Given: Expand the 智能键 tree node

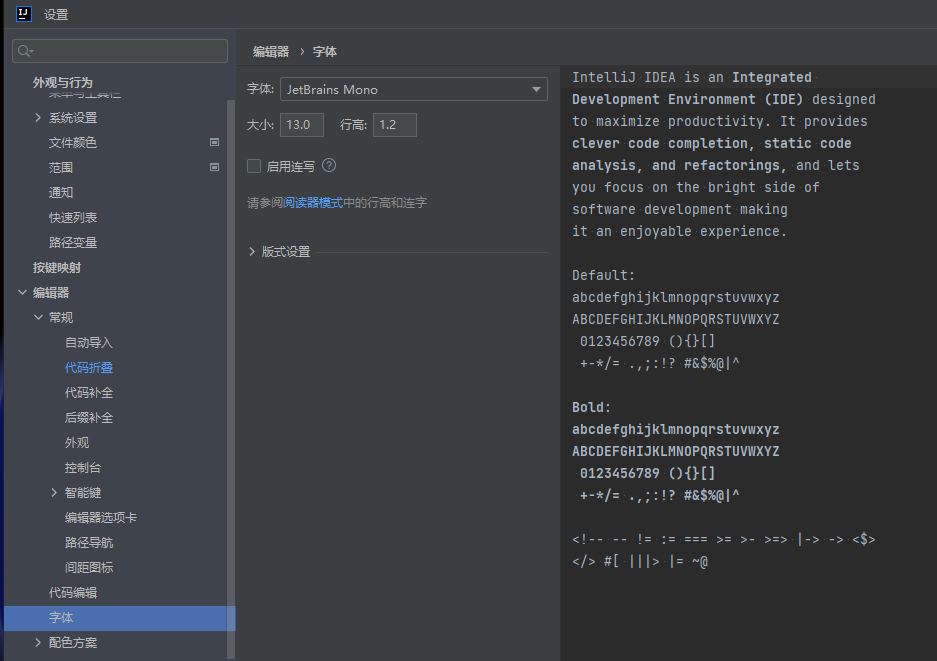Looking at the screenshot, I should (54, 492).
